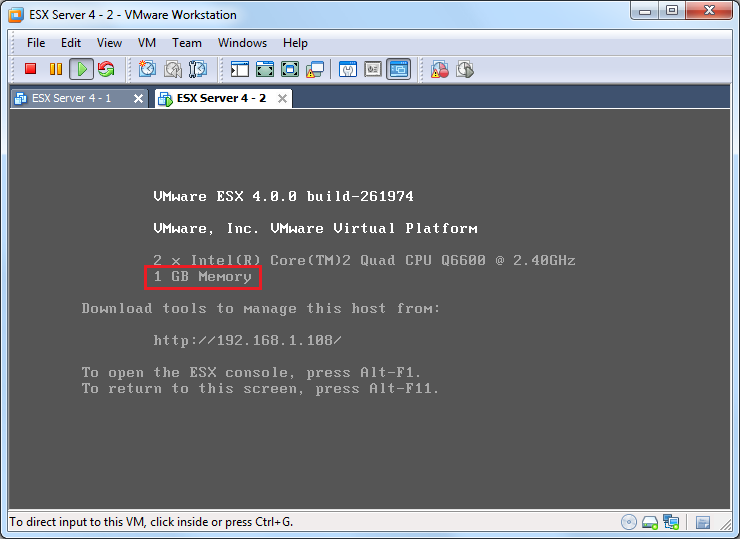Open the Help menu
This screenshot has width=740, height=539.
(x=295, y=43)
